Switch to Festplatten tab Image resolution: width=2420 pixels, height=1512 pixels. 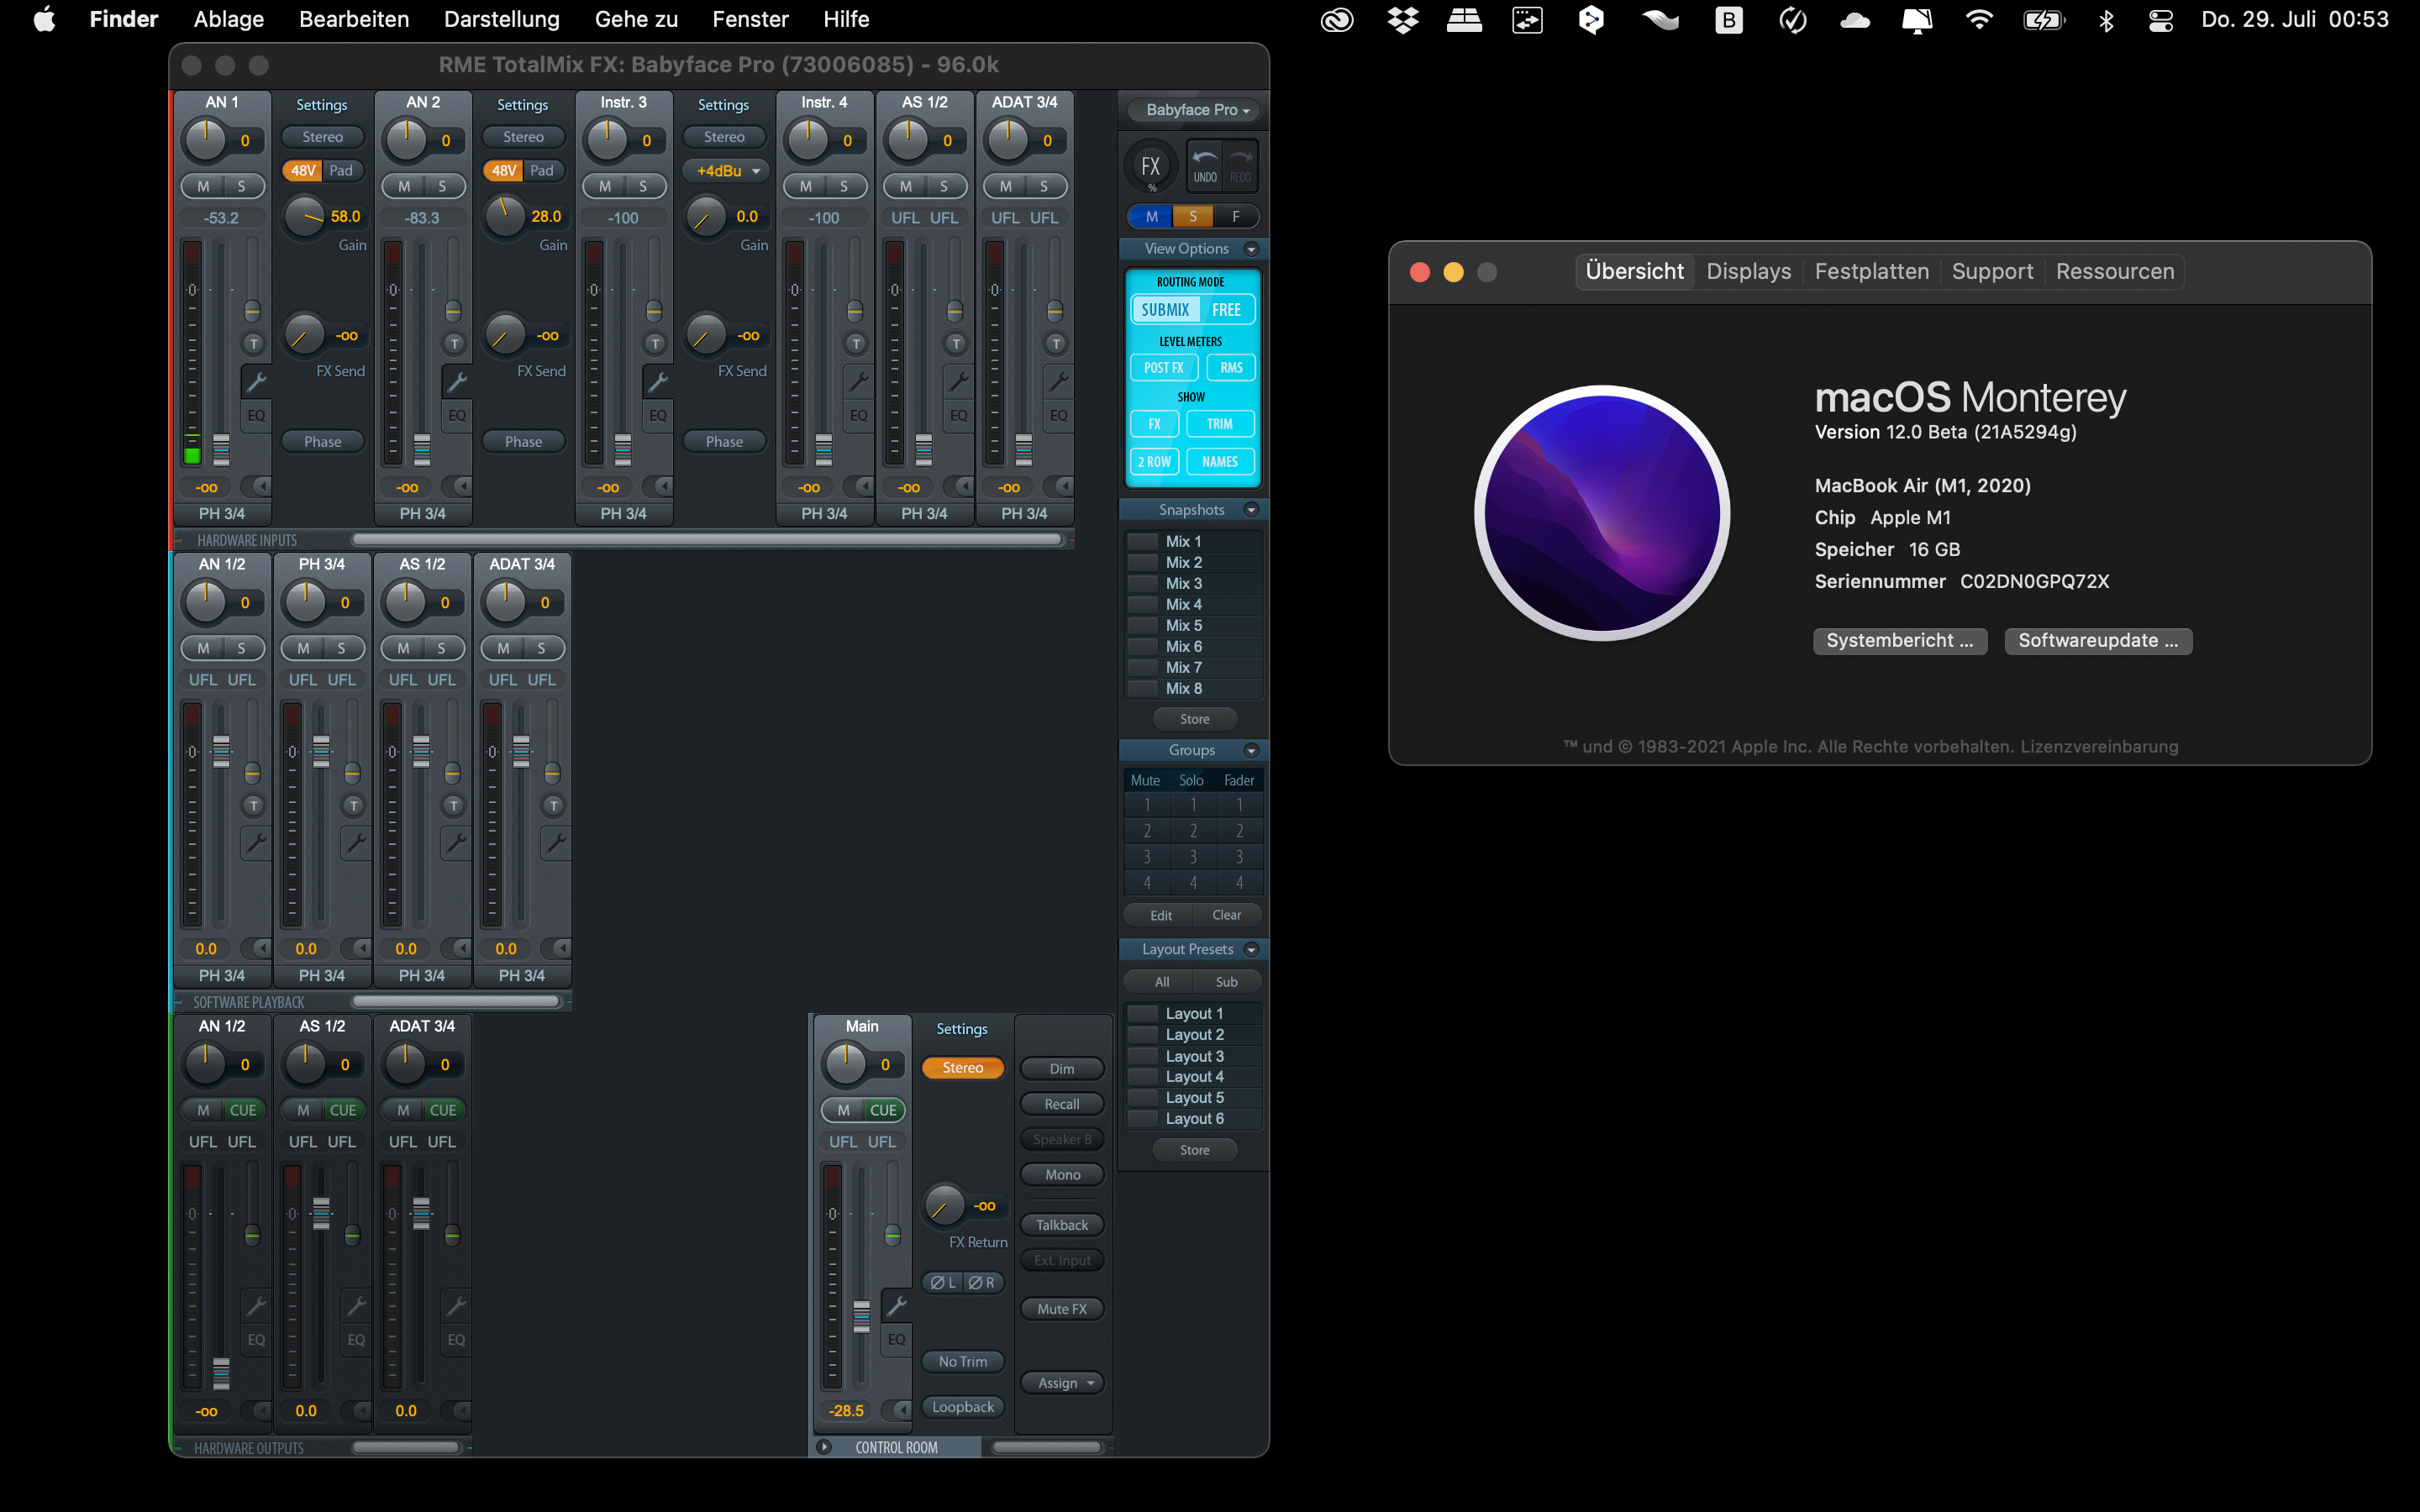click(x=1871, y=271)
